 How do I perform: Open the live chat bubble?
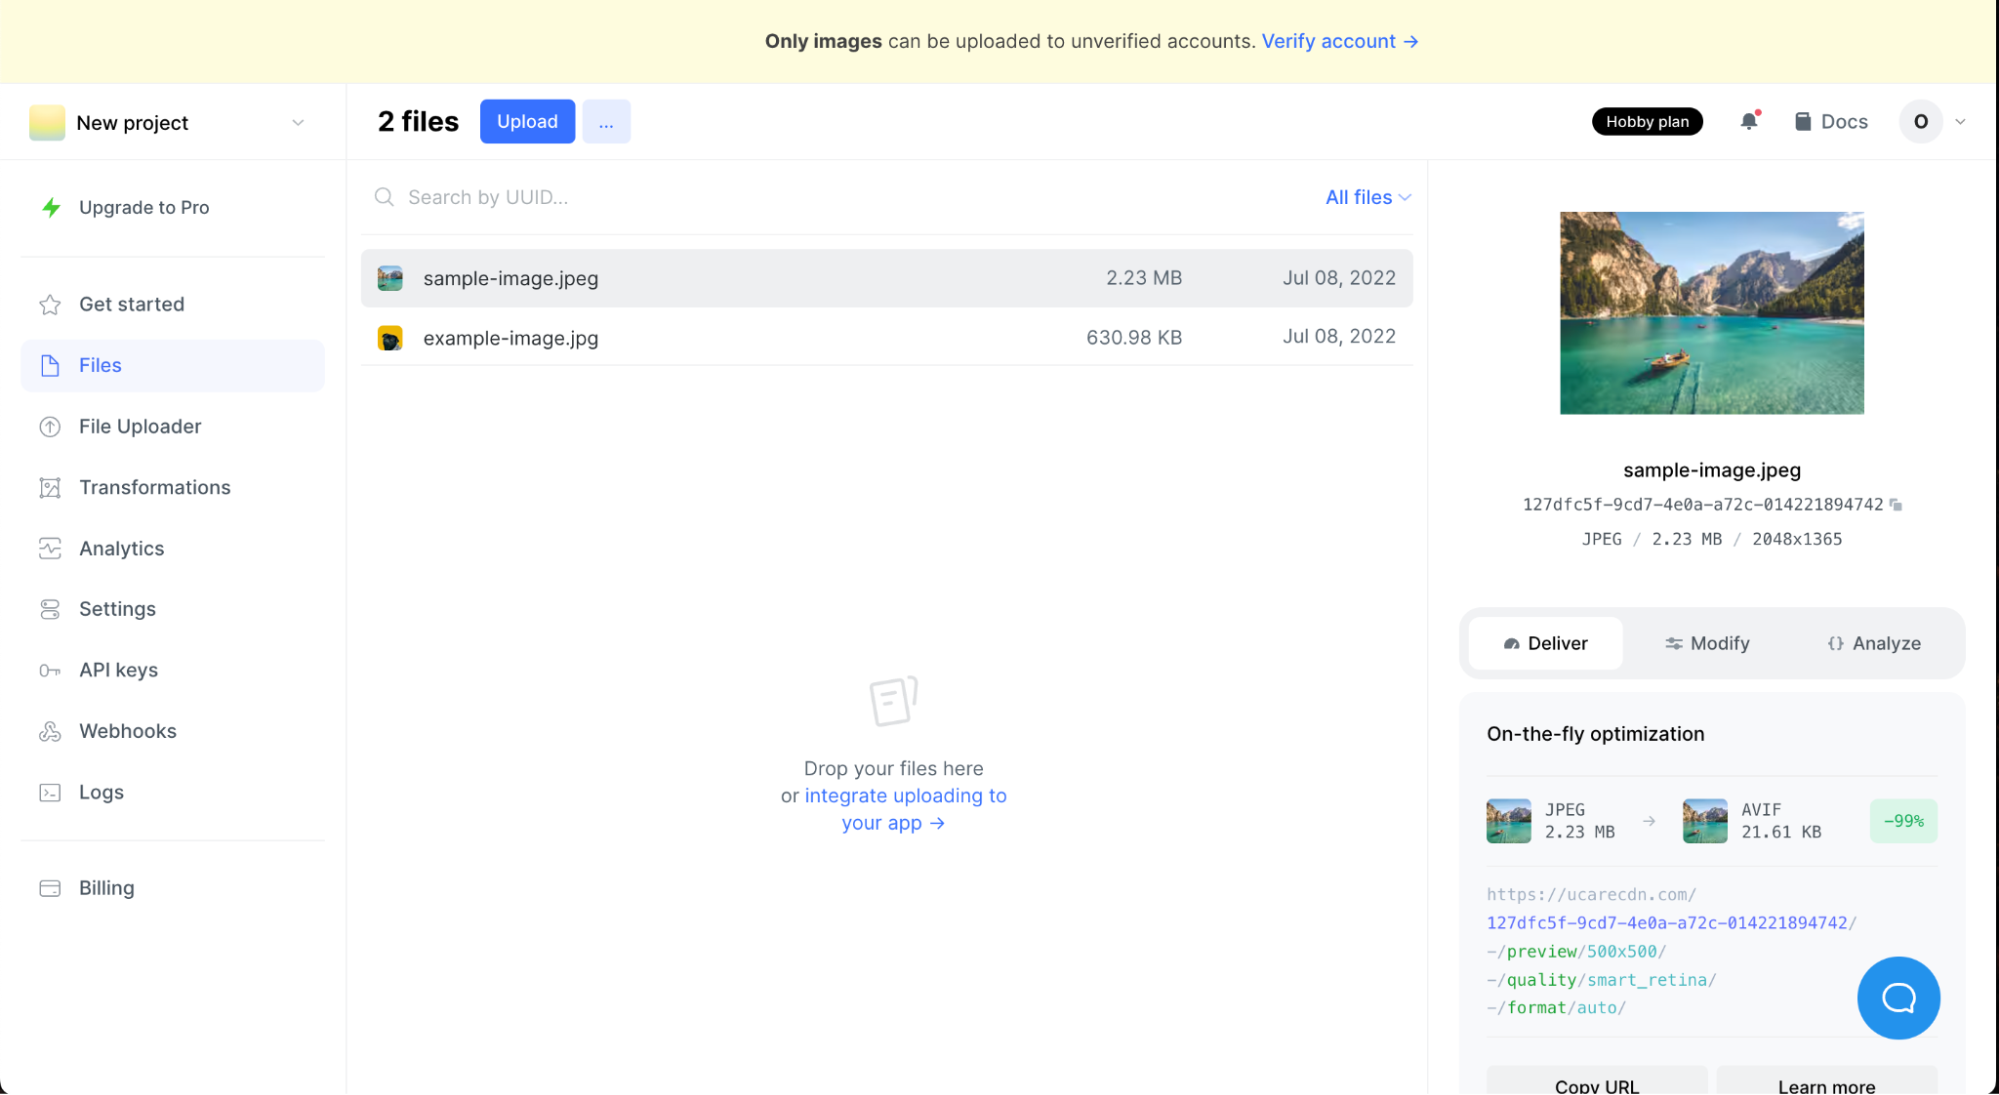point(1897,997)
